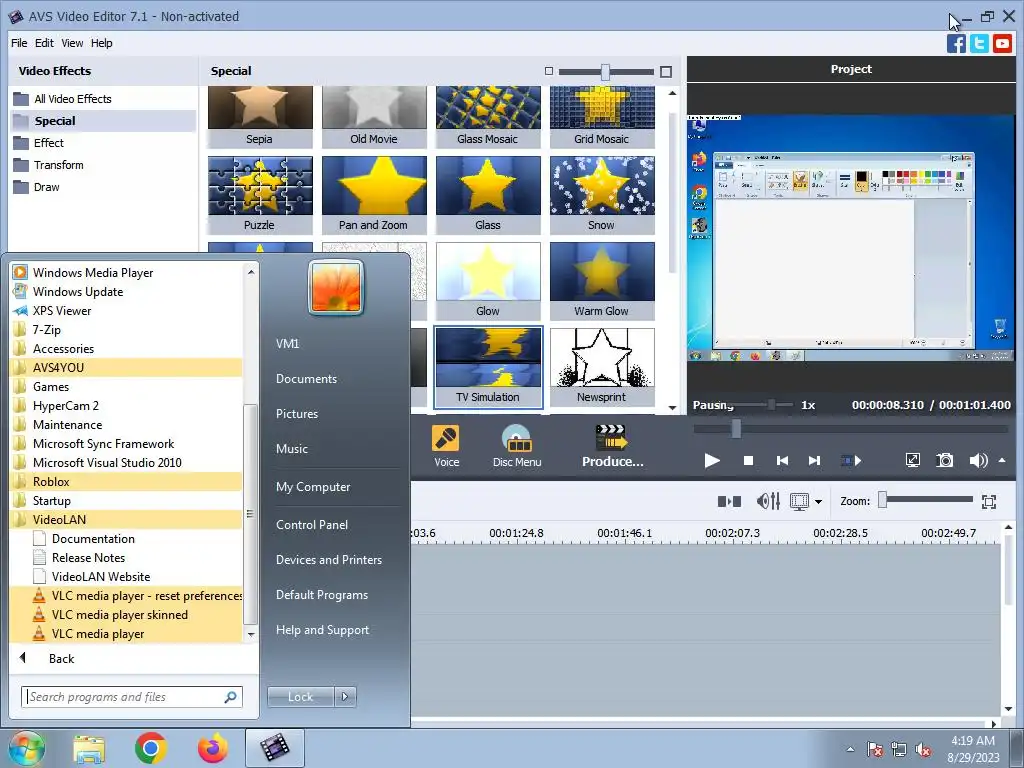Take a snapshot of the preview
1024x768 pixels.
tap(944, 460)
